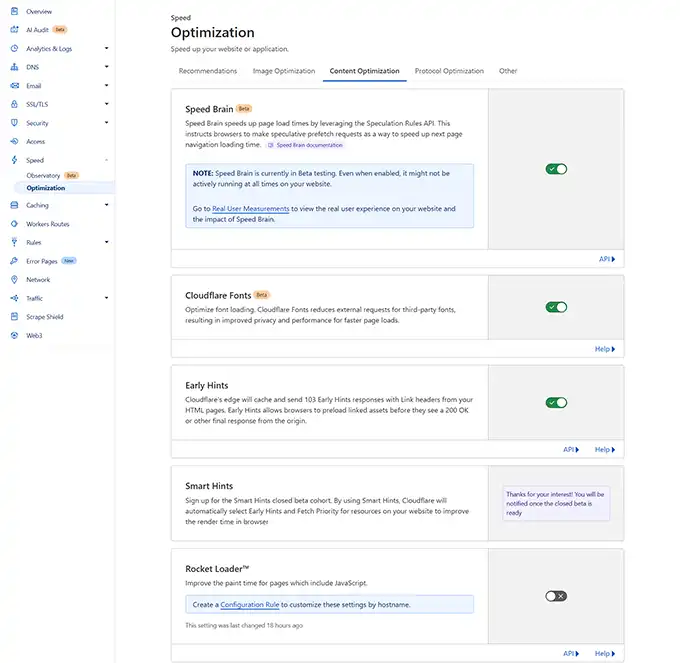Switch to the Recommendations tab
Screen dimensions: 680x663
point(208,71)
